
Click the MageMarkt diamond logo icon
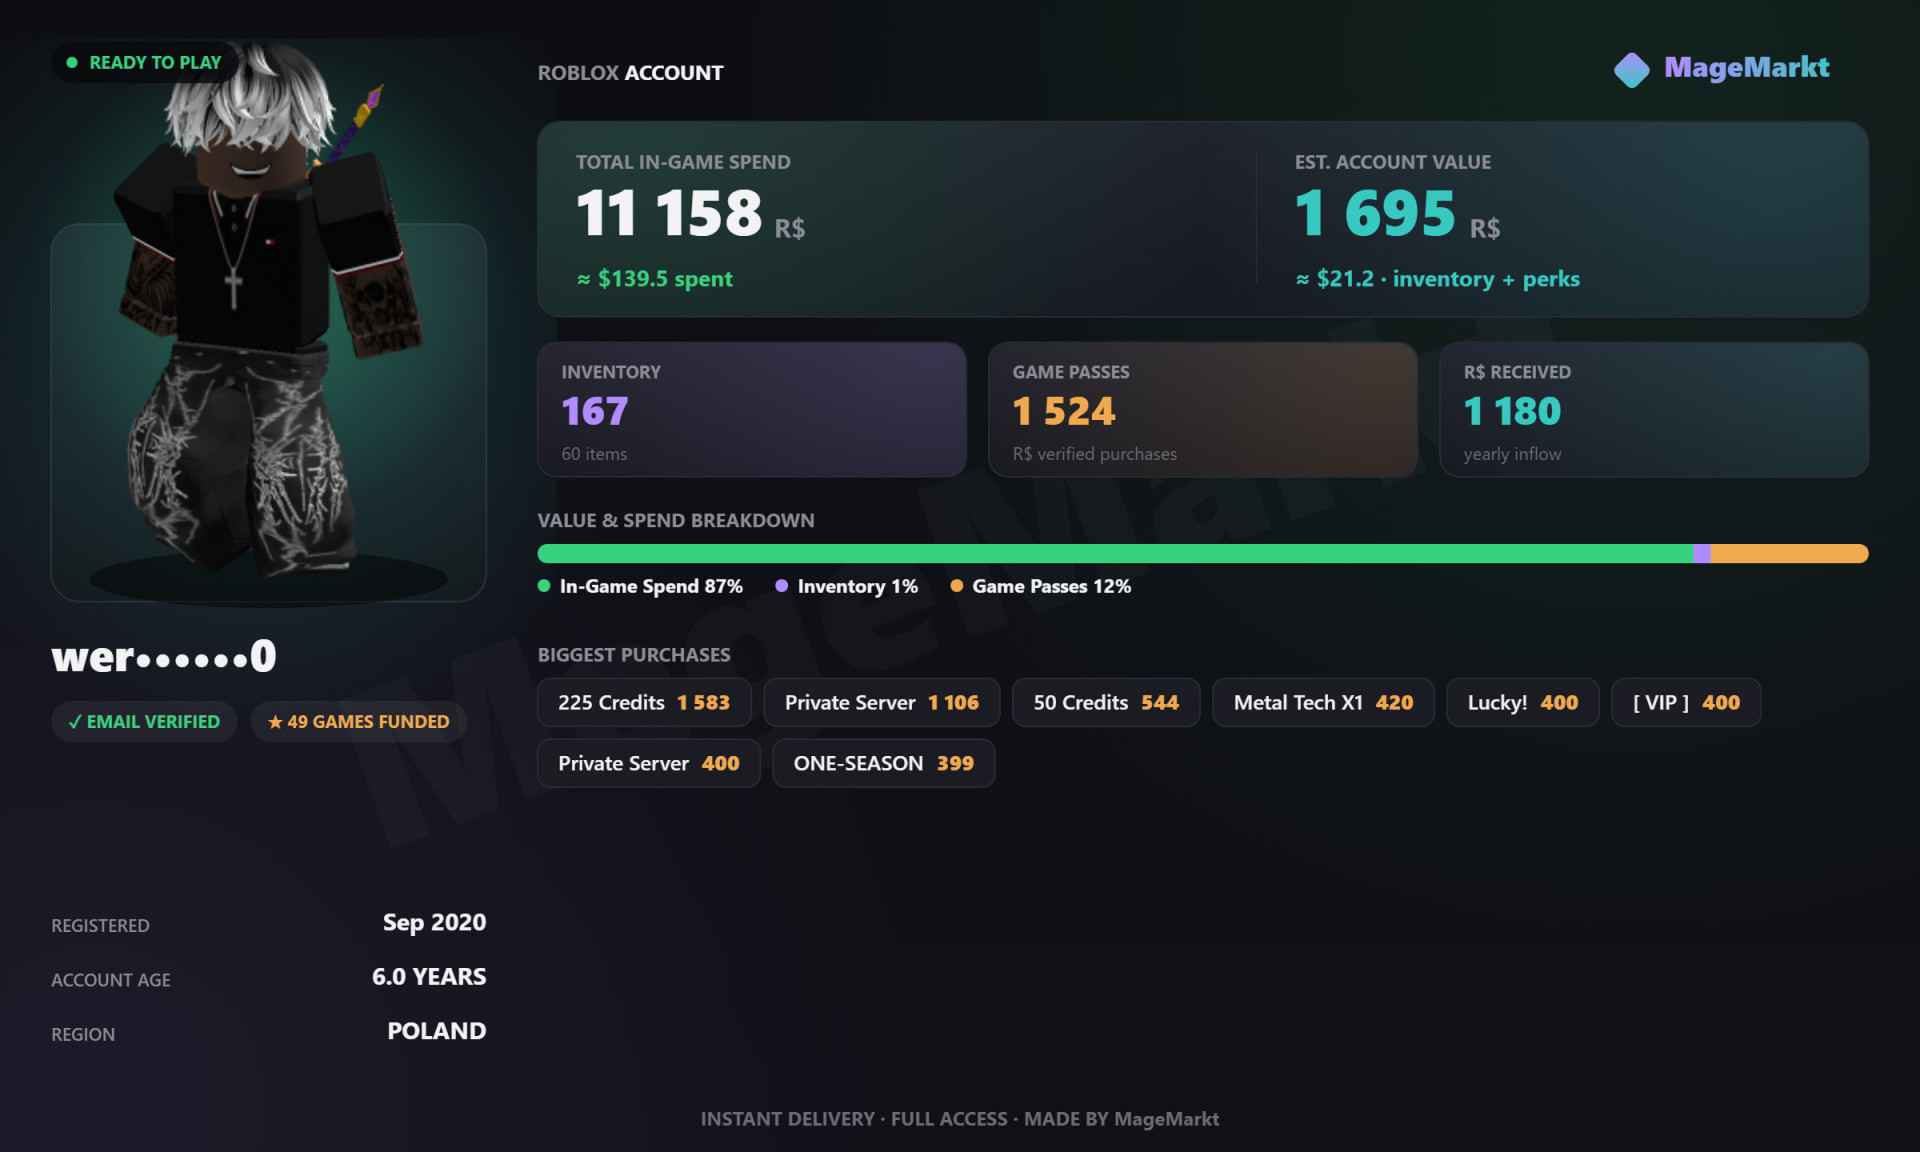1631,70
